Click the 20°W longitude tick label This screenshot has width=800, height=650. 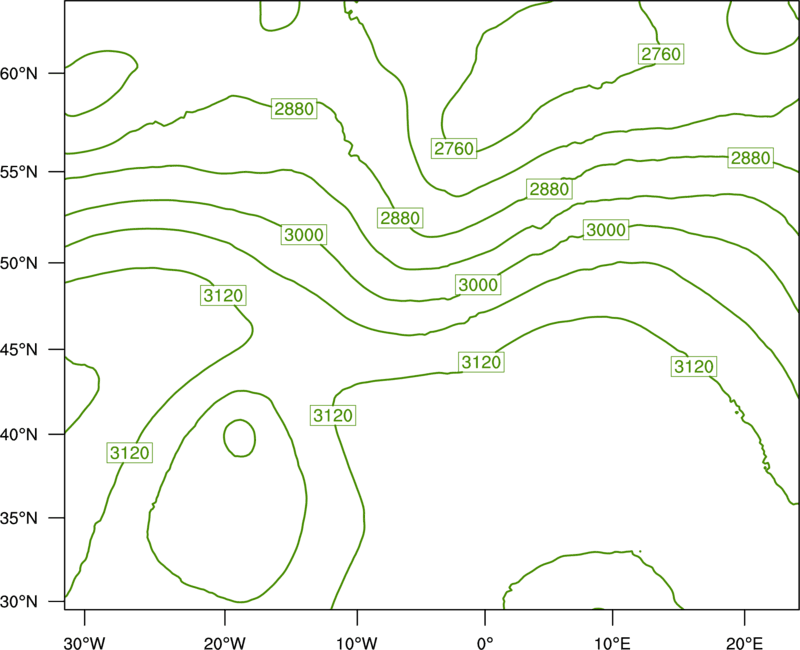[x=224, y=643]
